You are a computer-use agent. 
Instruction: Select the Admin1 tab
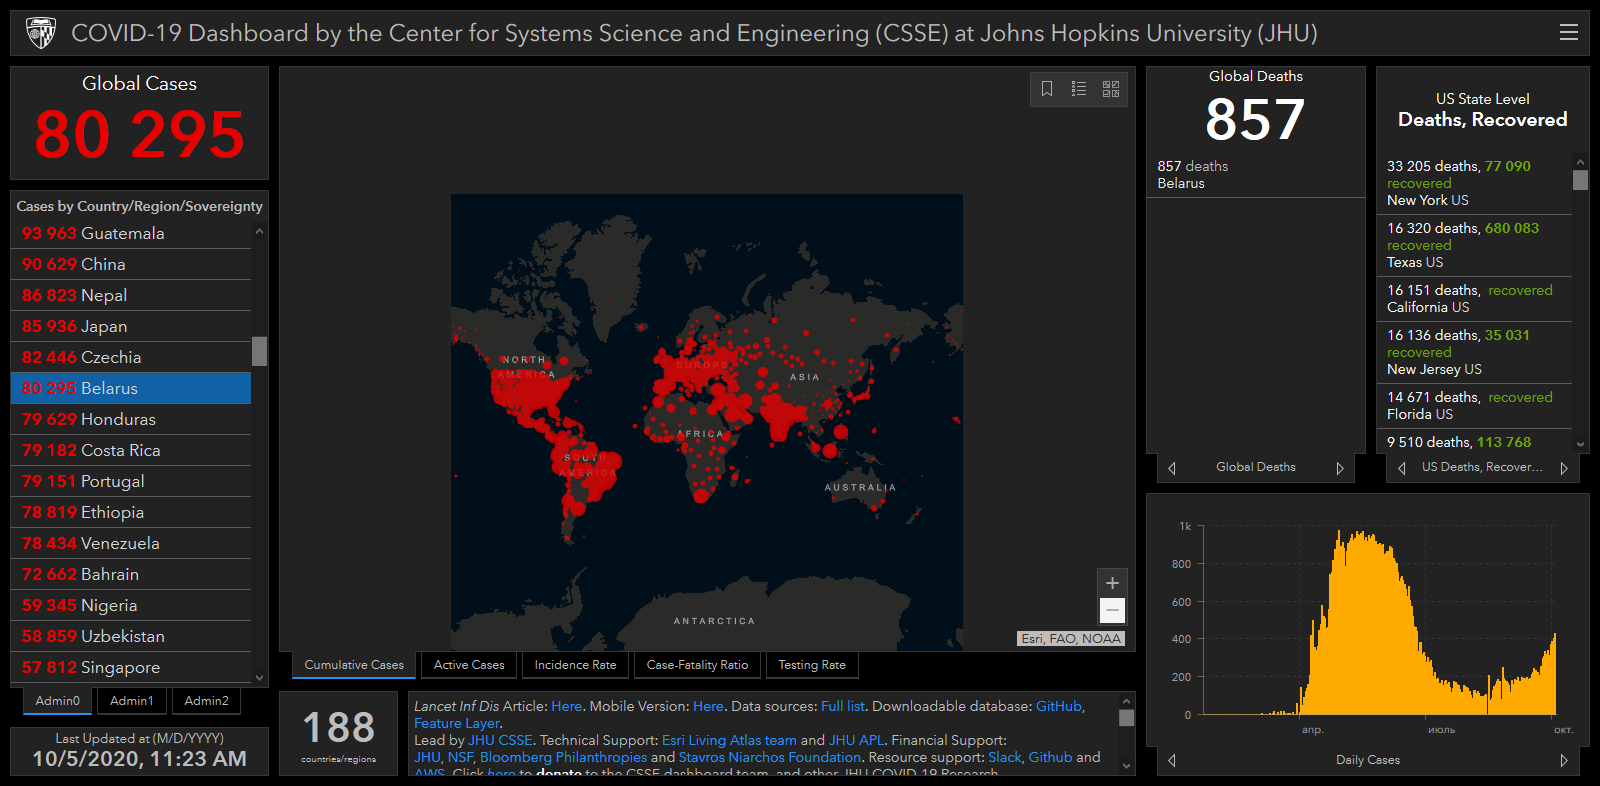pyautogui.click(x=132, y=701)
